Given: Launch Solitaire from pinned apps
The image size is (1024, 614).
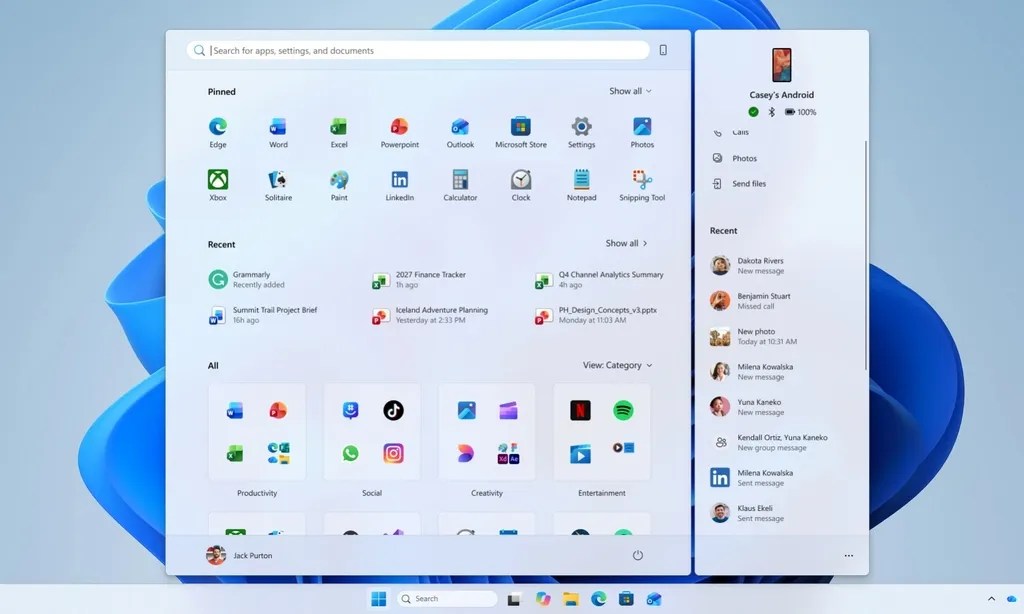Looking at the screenshot, I should tap(278, 186).
